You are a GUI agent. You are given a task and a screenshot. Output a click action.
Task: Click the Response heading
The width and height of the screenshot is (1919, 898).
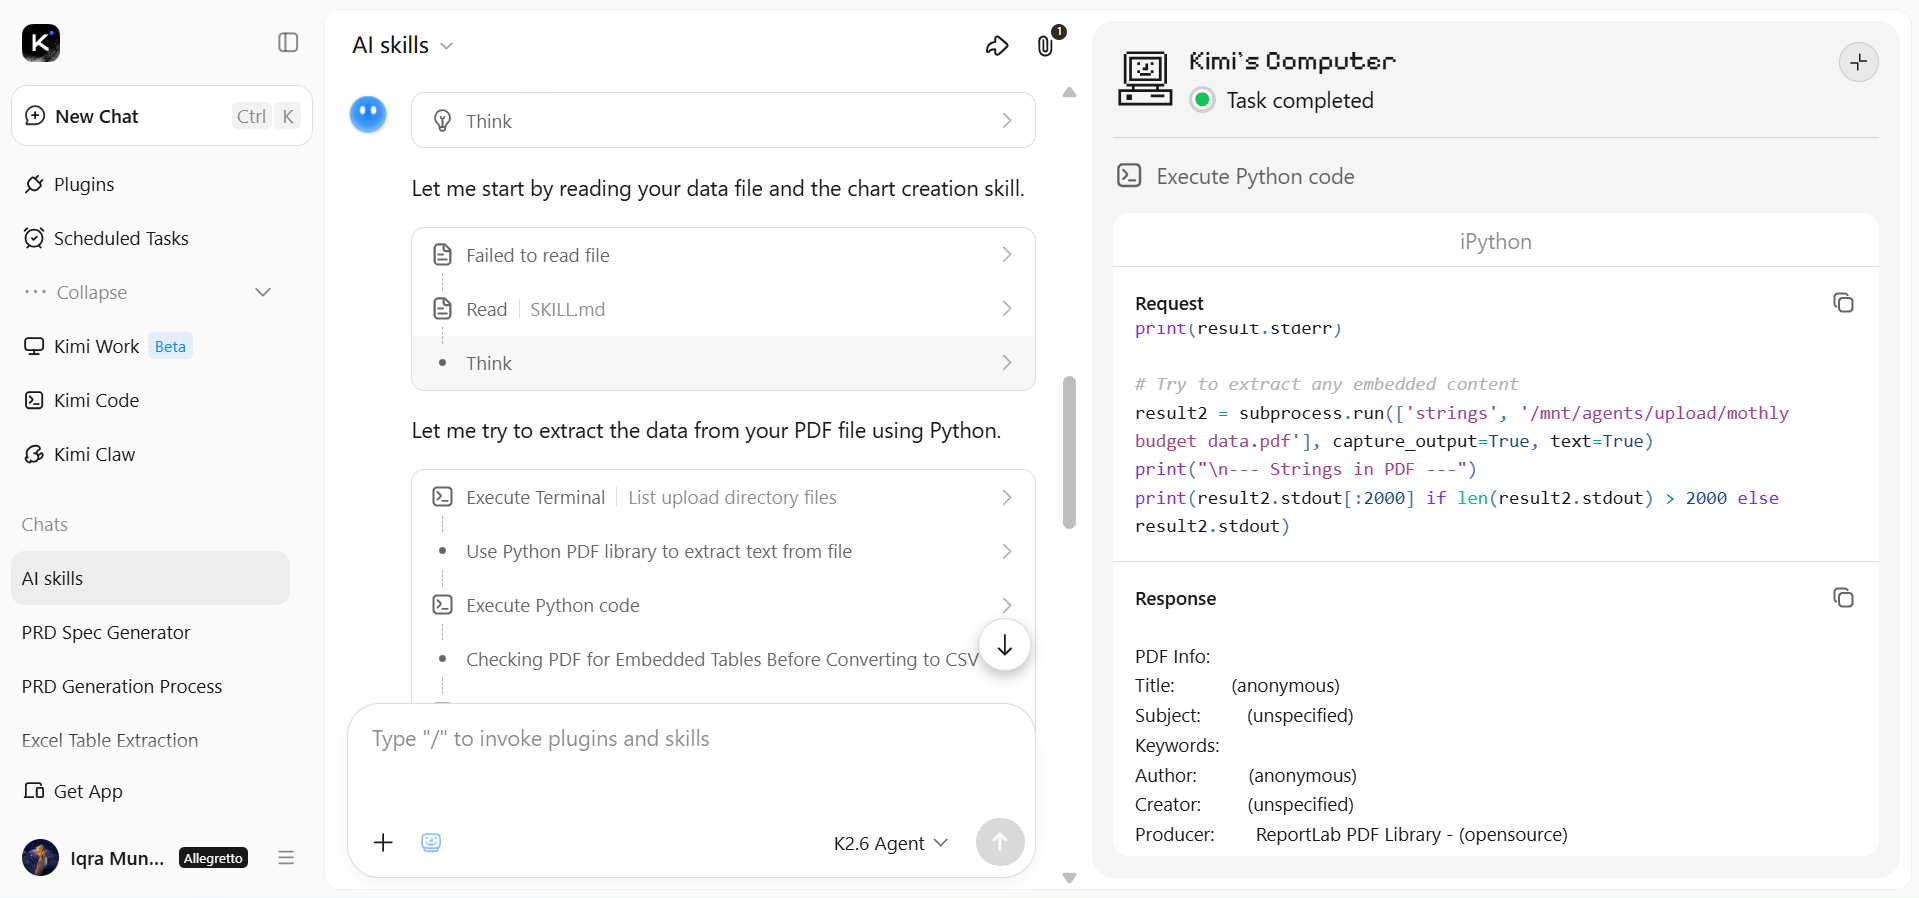1176,598
